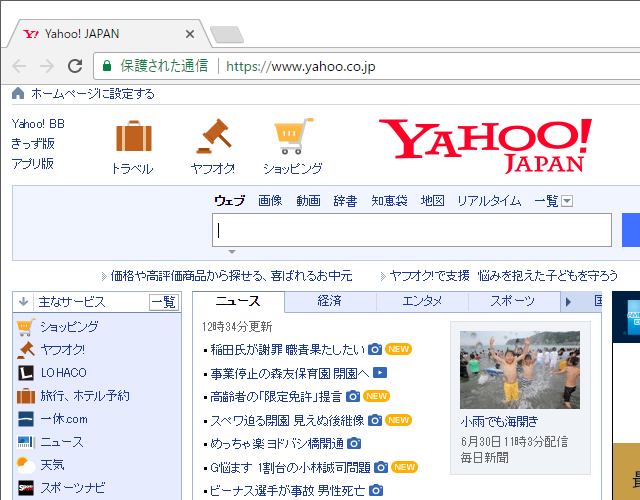
Task: Click the right arrow to show more topic tabs
Action: pos(568,302)
